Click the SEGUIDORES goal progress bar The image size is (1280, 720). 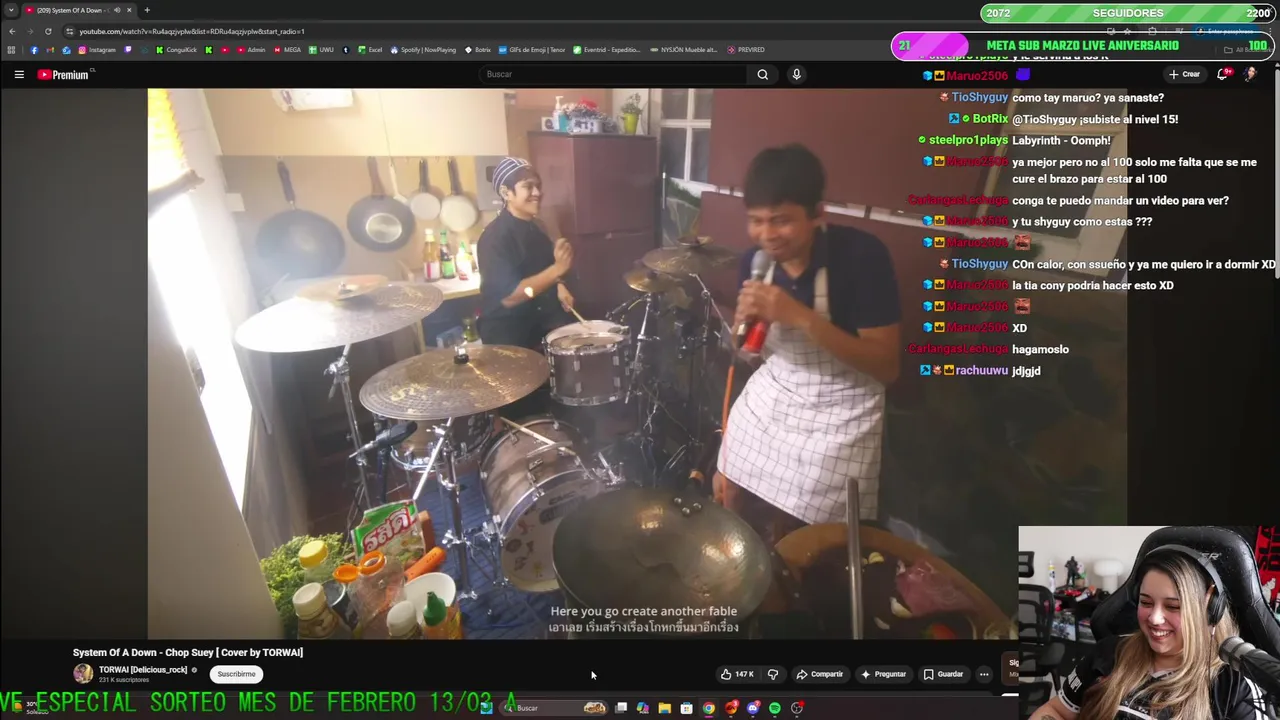pyautogui.click(x=1128, y=13)
